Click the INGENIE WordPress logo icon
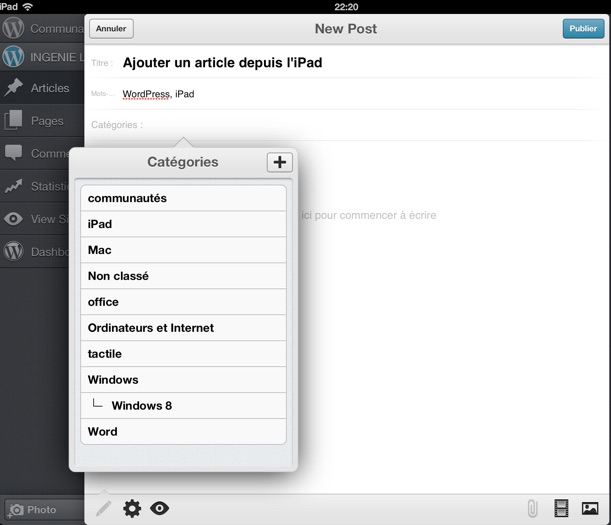Viewport: 611px width, 525px height. [x=13, y=57]
